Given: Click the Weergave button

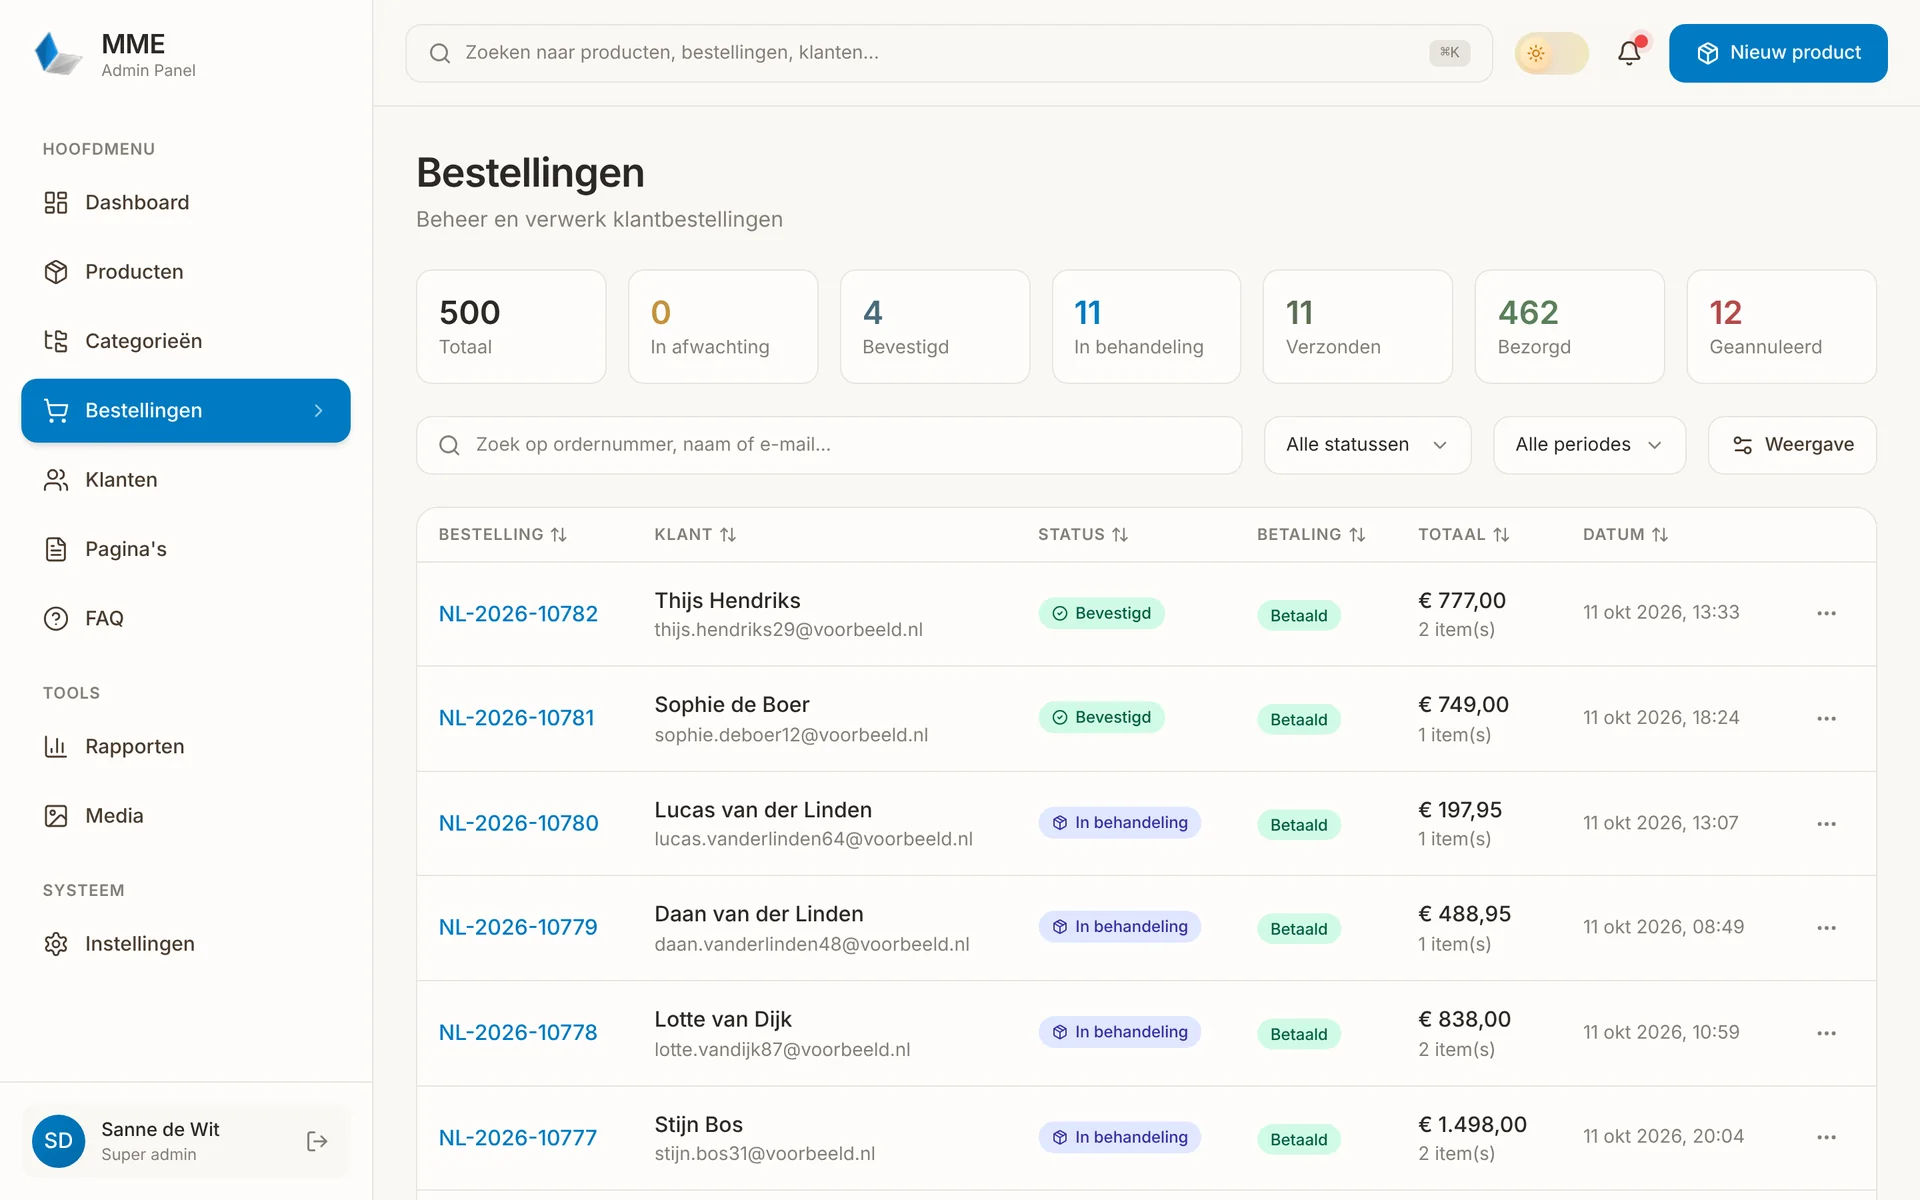Looking at the screenshot, I should coord(1792,445).
